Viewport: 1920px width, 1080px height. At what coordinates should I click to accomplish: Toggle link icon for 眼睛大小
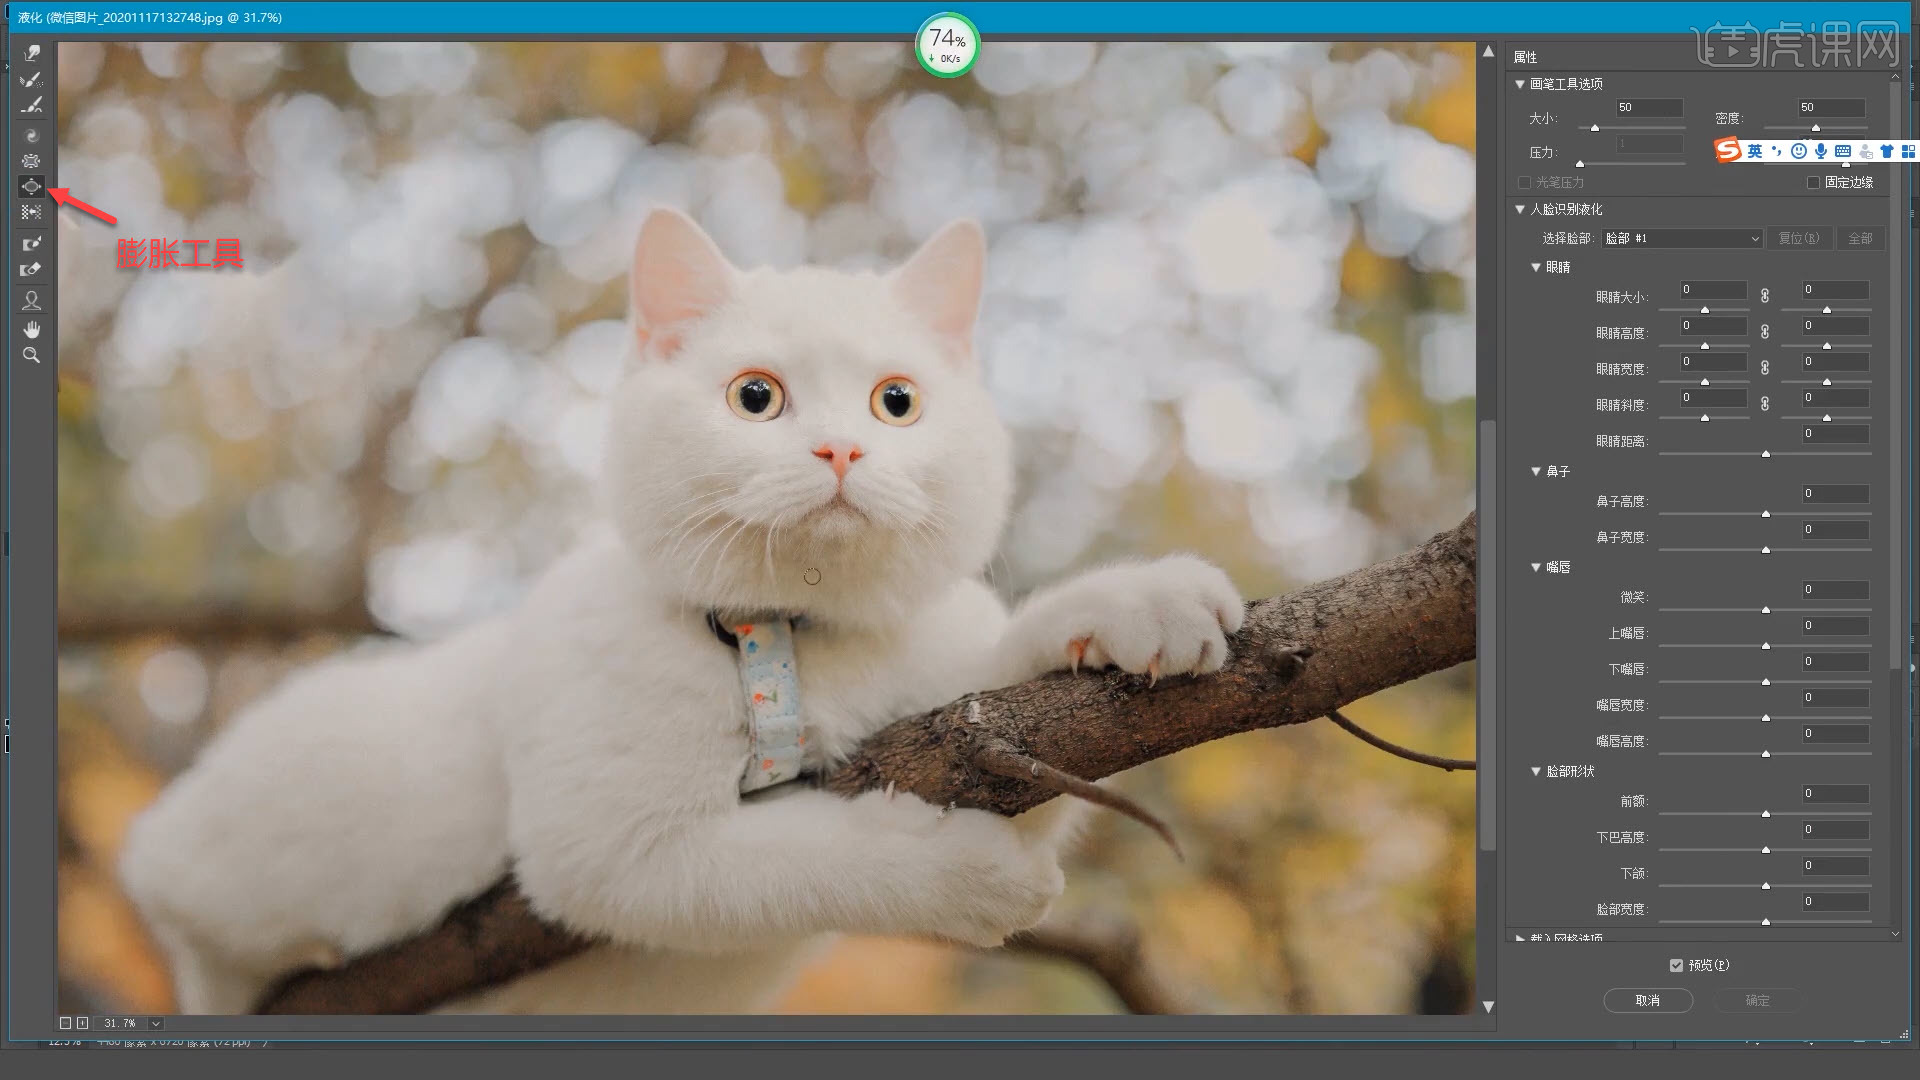point(1765,296)
